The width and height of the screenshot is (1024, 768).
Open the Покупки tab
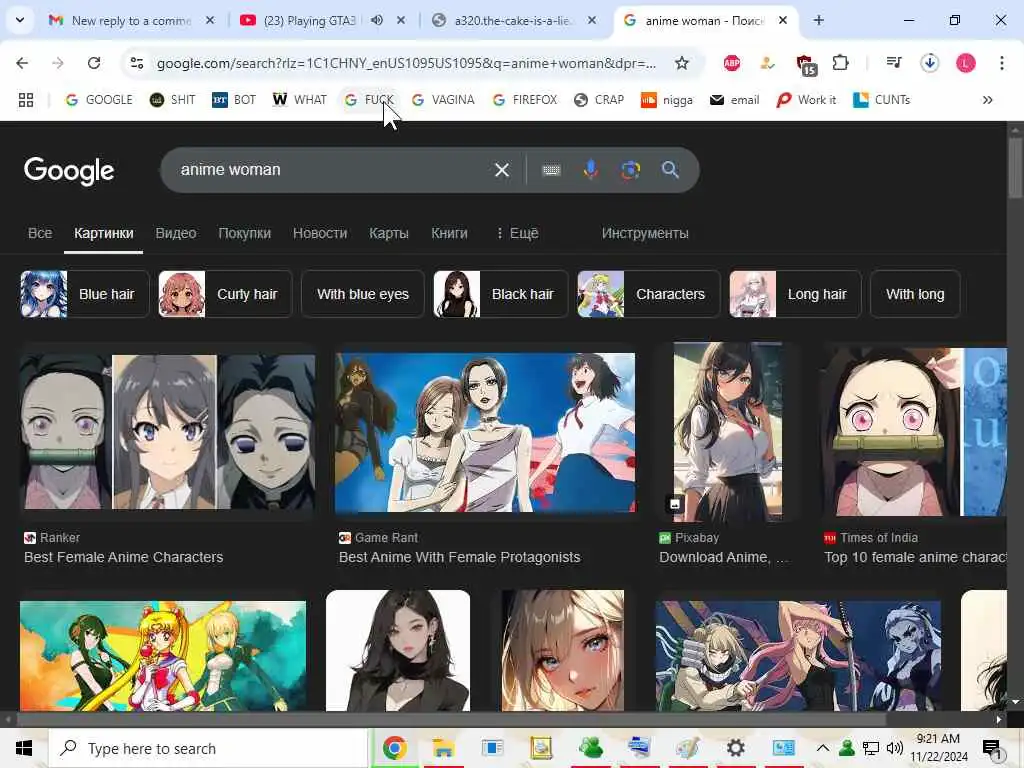(244, 233)
